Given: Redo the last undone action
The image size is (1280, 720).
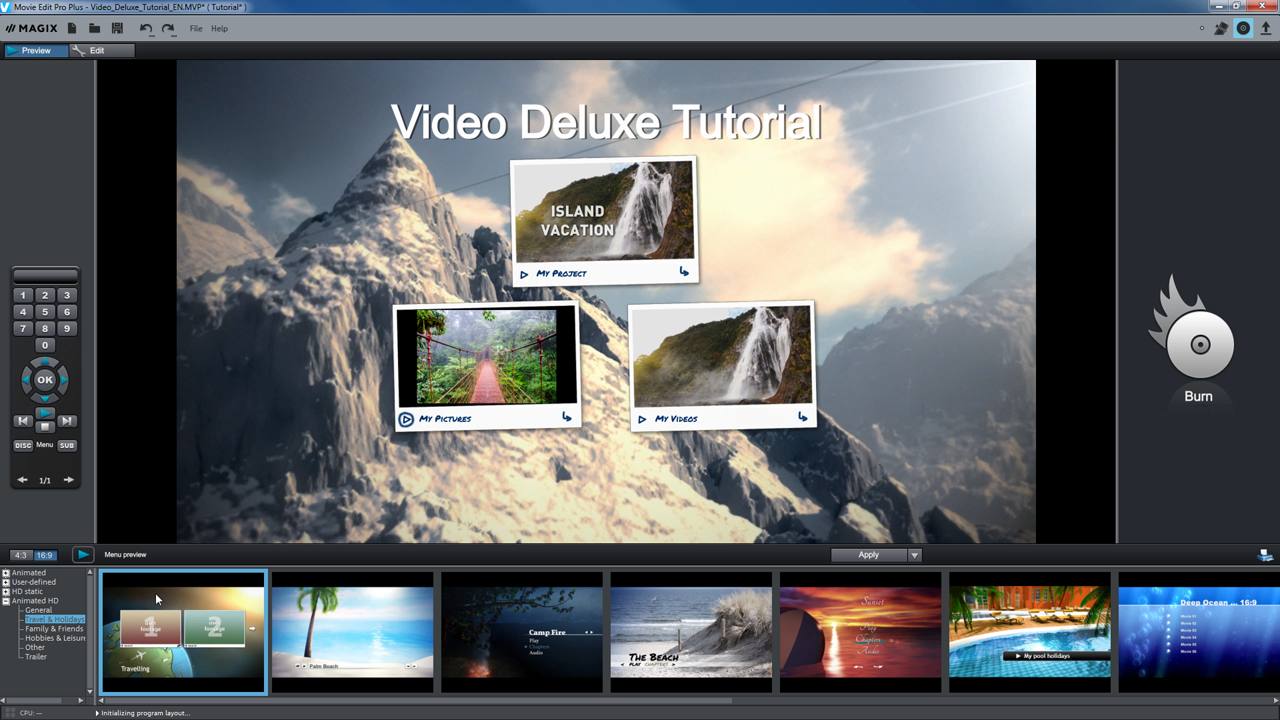Looking at the screenshot, I should click(168, 28).
